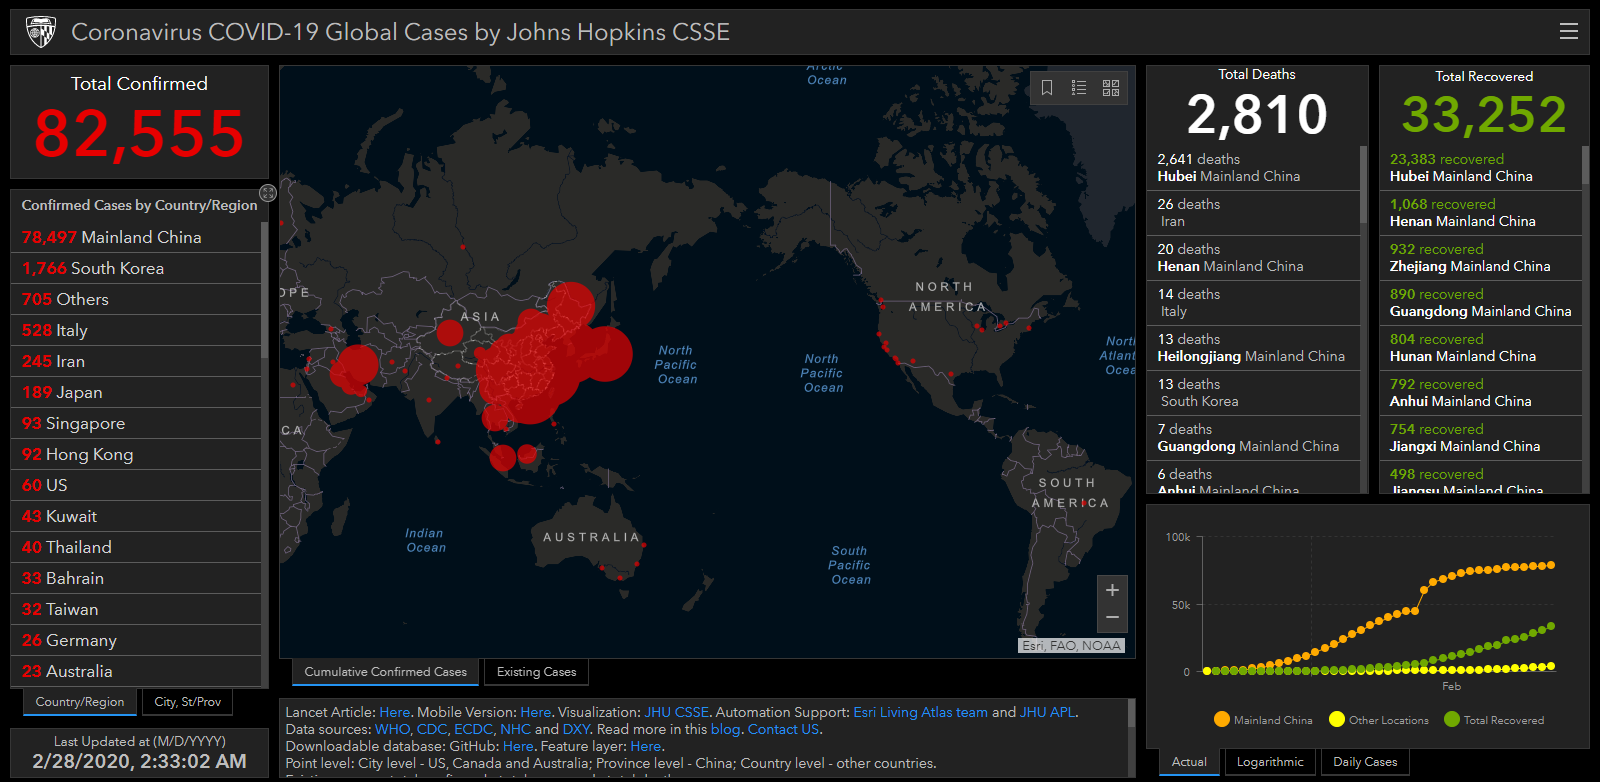Click the country list scrollbar

(265, 290)
